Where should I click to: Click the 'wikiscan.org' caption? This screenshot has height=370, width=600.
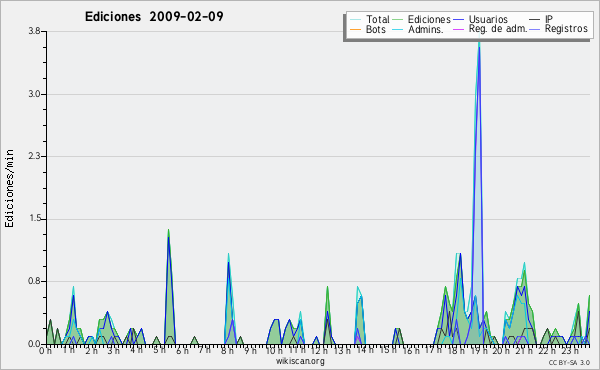click(x=300, y=361)
